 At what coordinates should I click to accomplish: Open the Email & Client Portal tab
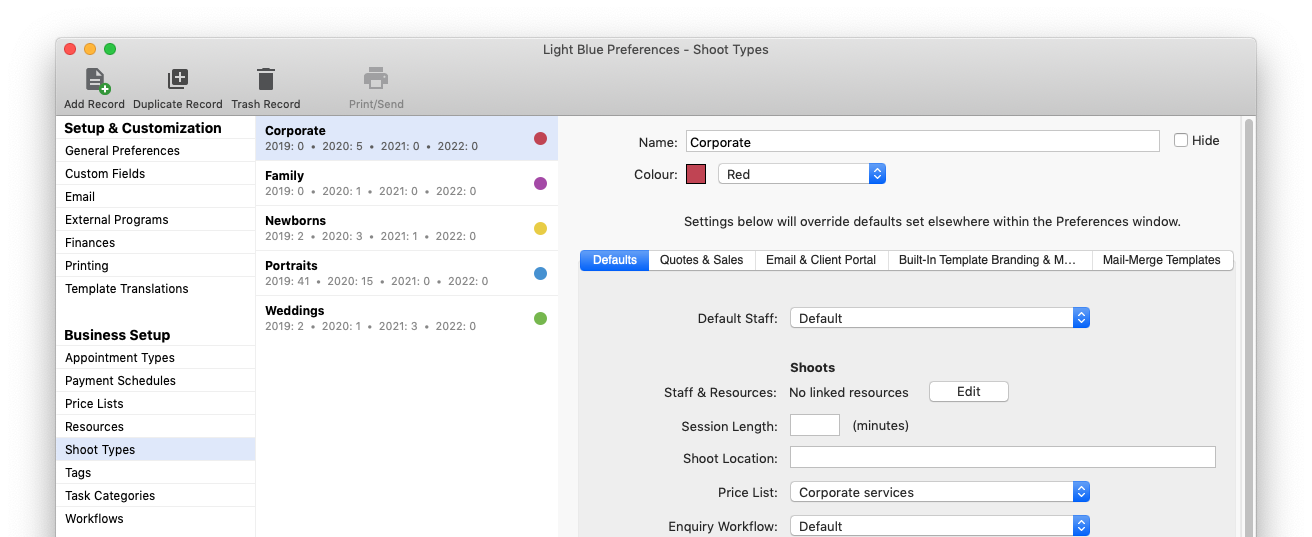(820, 260)
